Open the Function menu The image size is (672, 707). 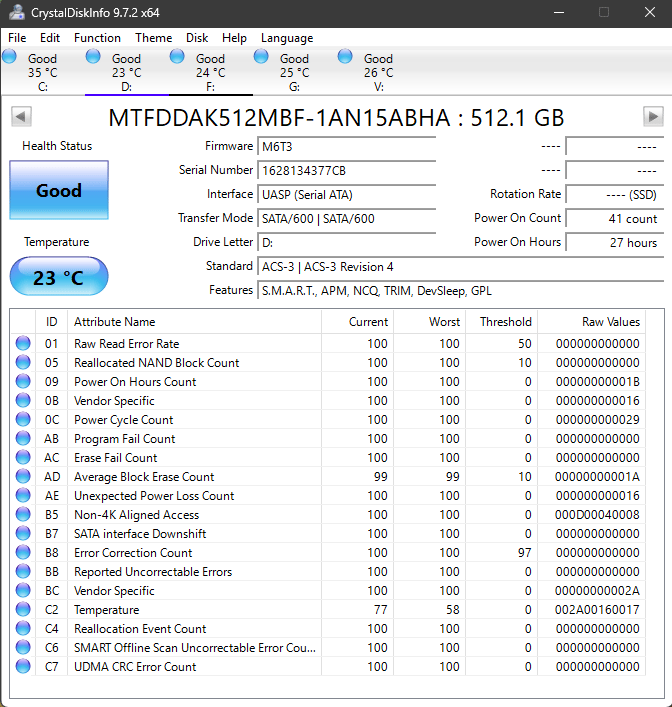tap(97, 38)
